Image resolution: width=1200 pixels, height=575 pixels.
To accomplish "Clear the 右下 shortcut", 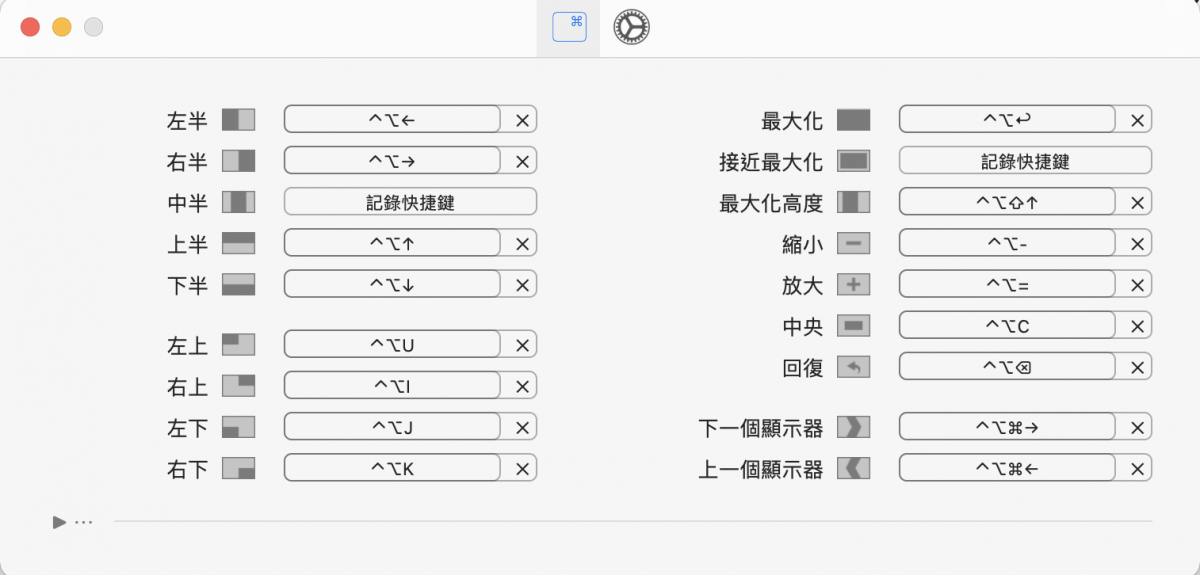I will 522,469.
